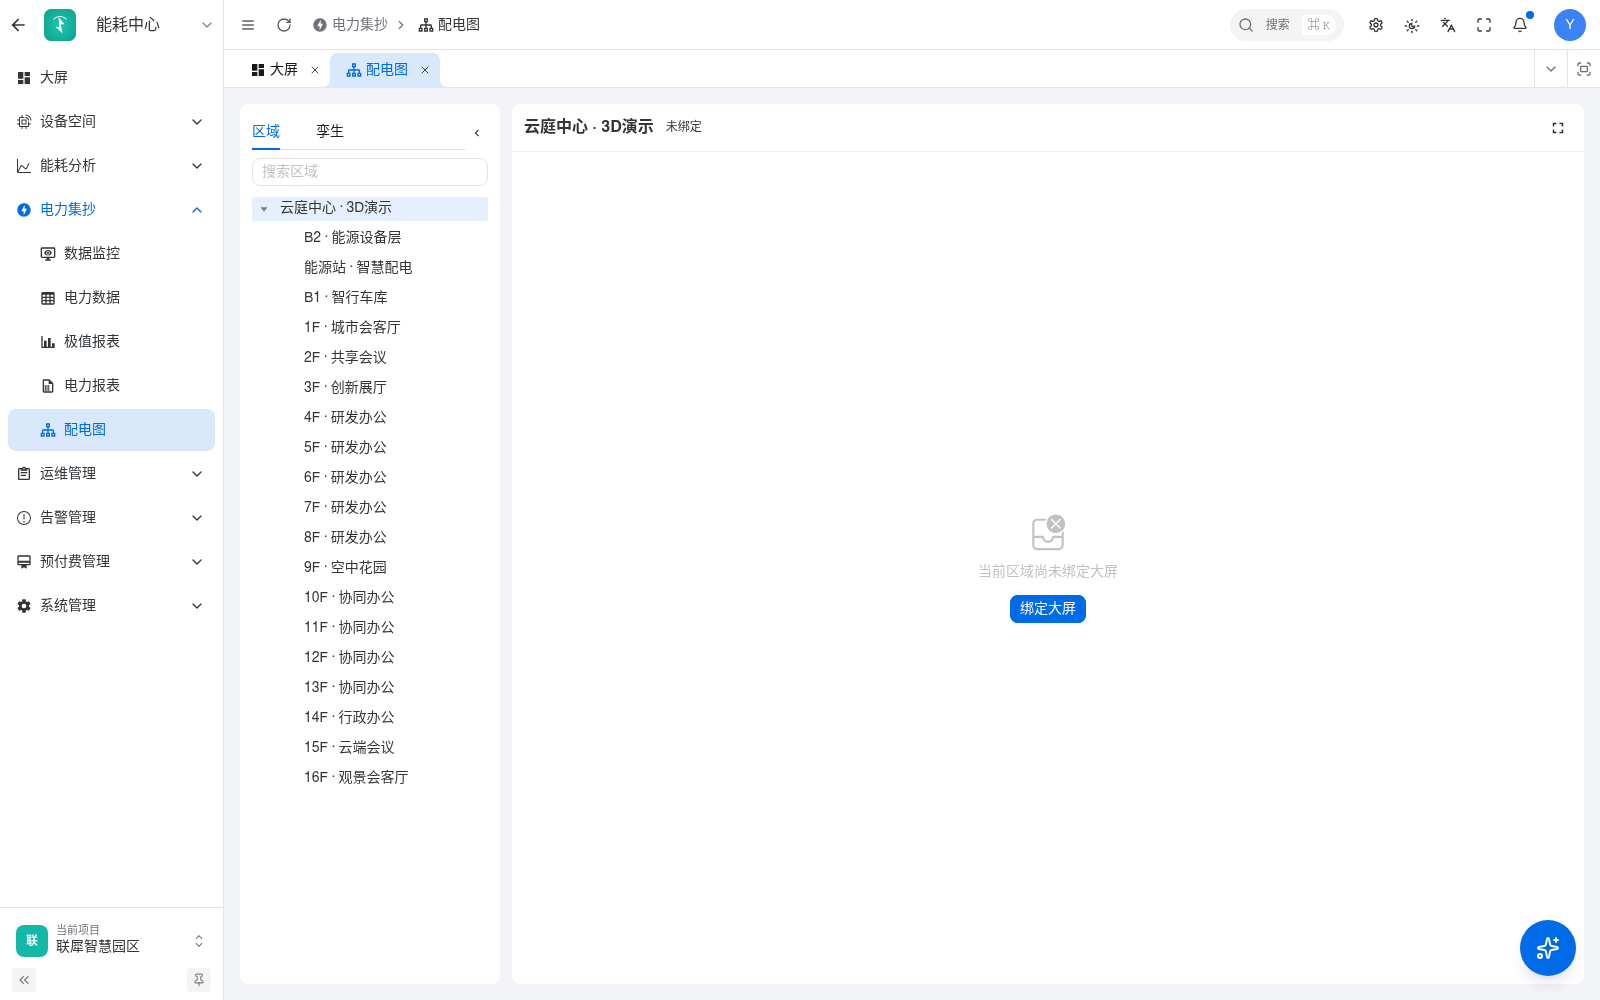
Task: Open notifications bell icon
Action: click(1520, 25)
